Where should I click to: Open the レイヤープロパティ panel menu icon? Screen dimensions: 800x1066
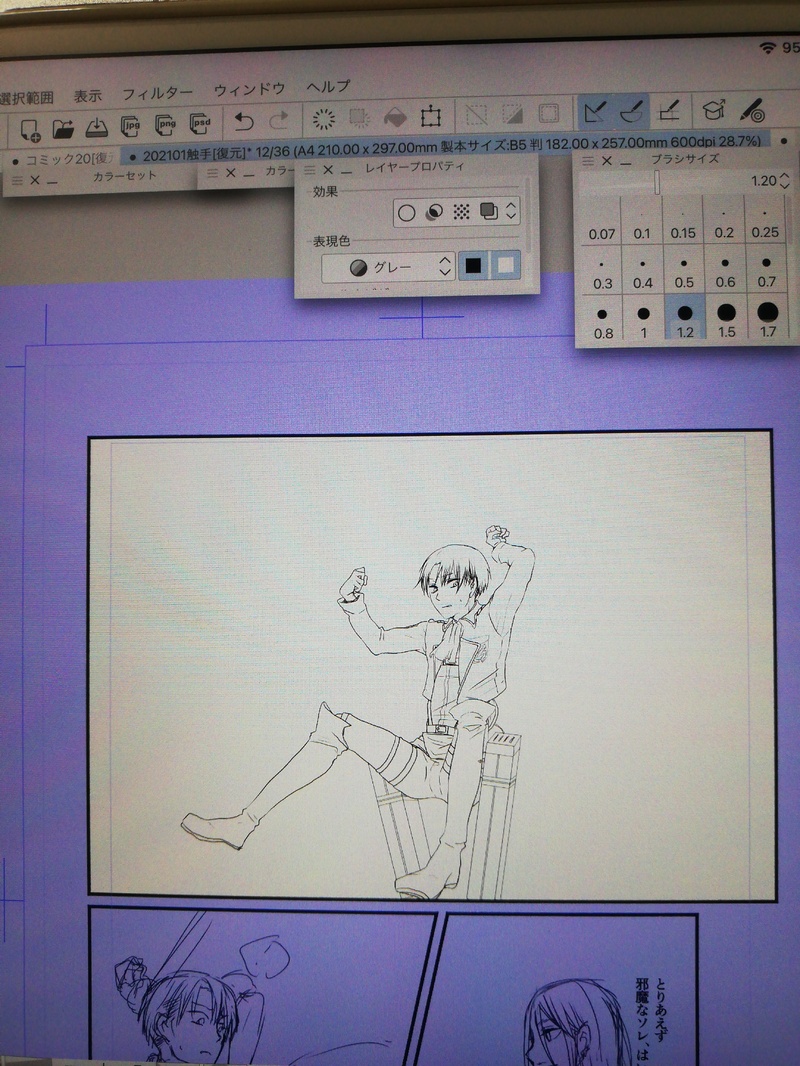310,170
